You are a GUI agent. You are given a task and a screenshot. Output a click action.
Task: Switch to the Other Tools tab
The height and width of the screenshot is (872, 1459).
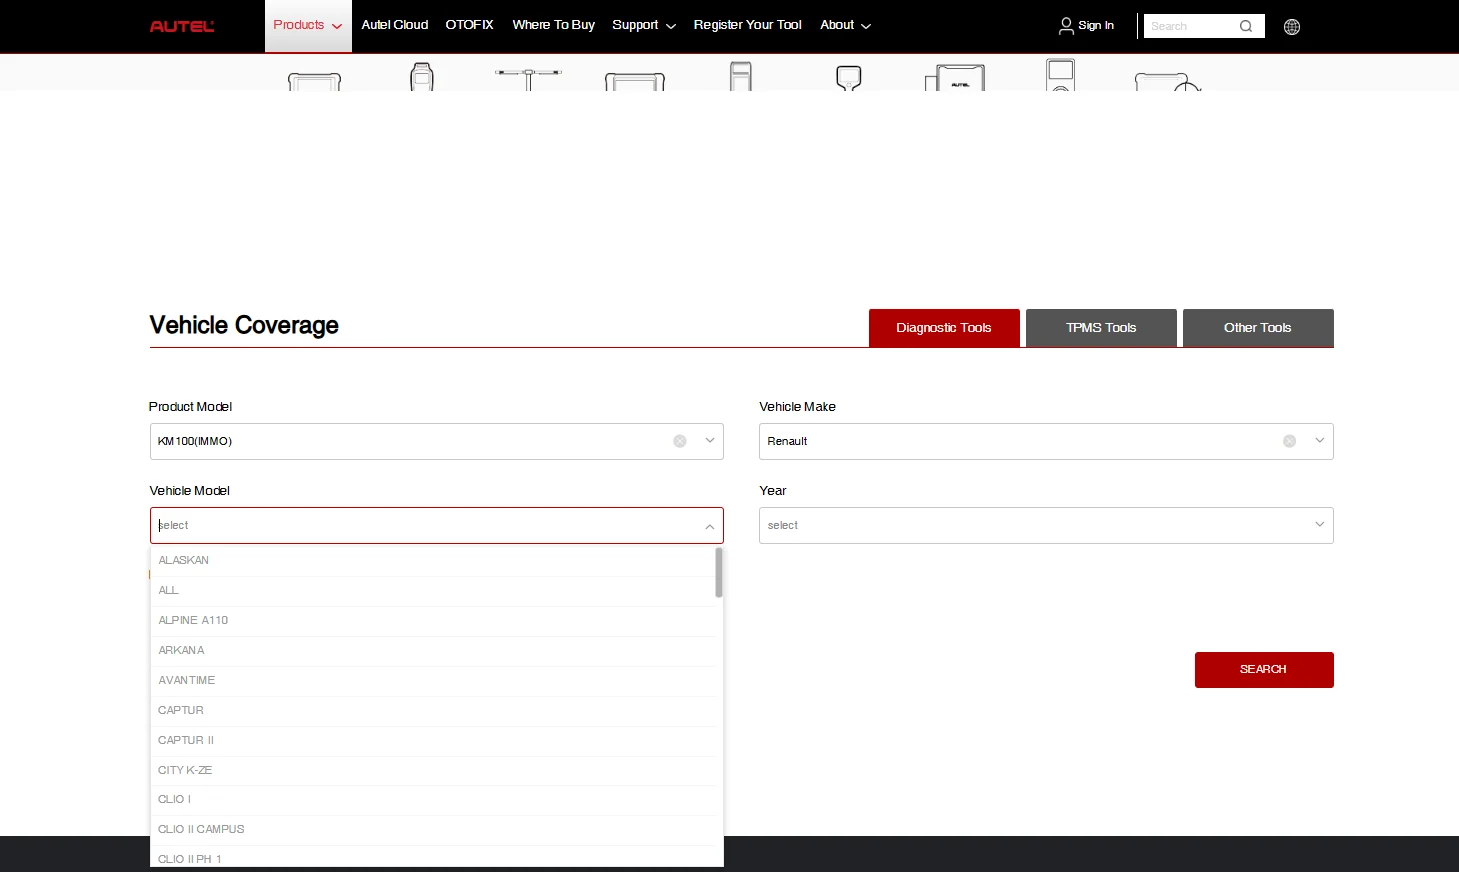(1258, 328)
